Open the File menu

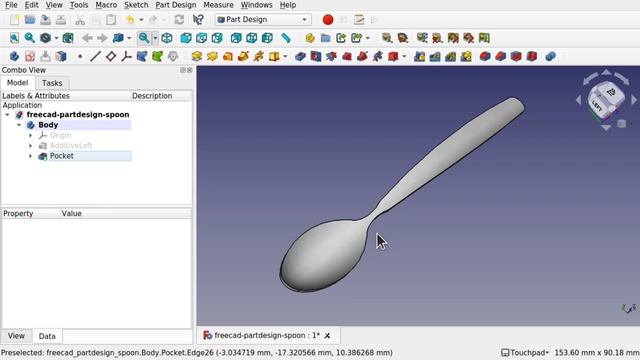[x=11, y=5]
